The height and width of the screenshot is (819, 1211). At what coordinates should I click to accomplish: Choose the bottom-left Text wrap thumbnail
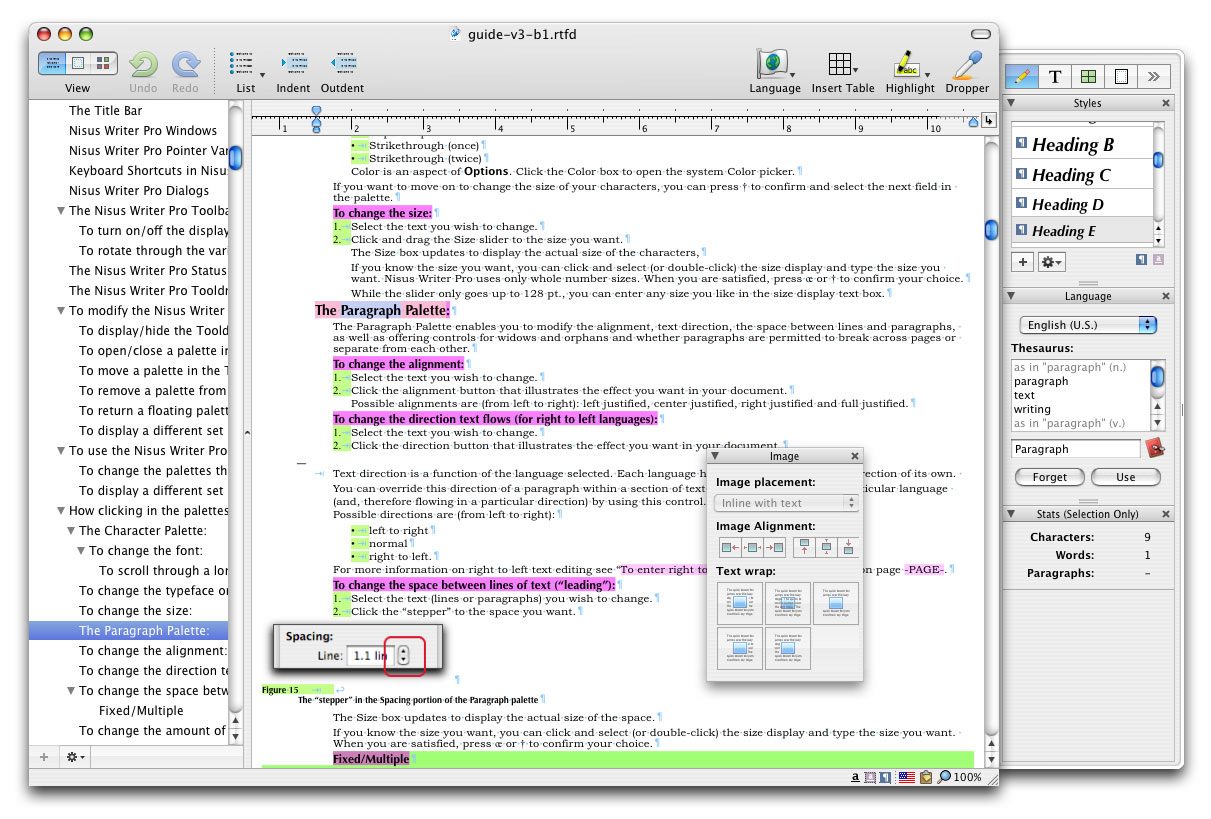coord(740,648)
